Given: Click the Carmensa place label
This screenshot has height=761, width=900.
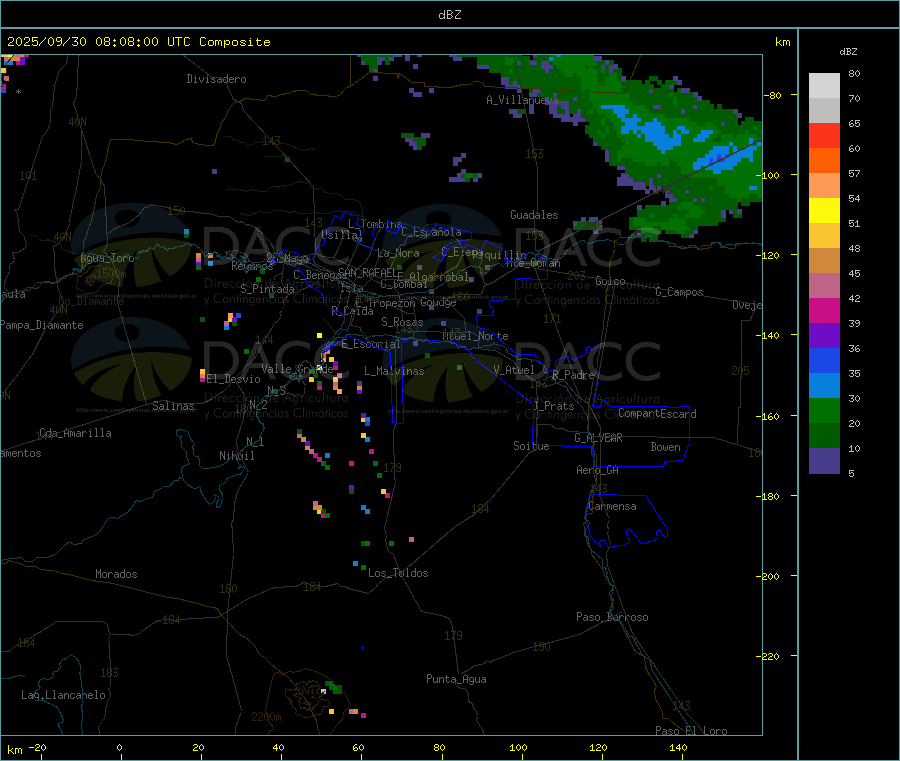Looking at the screenshot, I should [612, 506].
